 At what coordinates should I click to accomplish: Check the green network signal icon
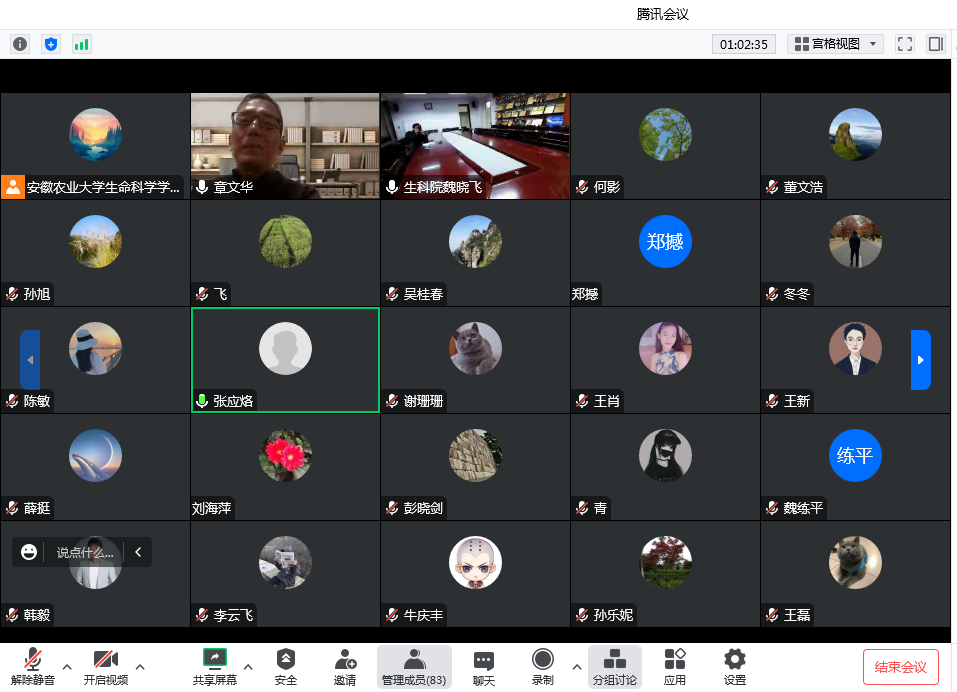81,44
